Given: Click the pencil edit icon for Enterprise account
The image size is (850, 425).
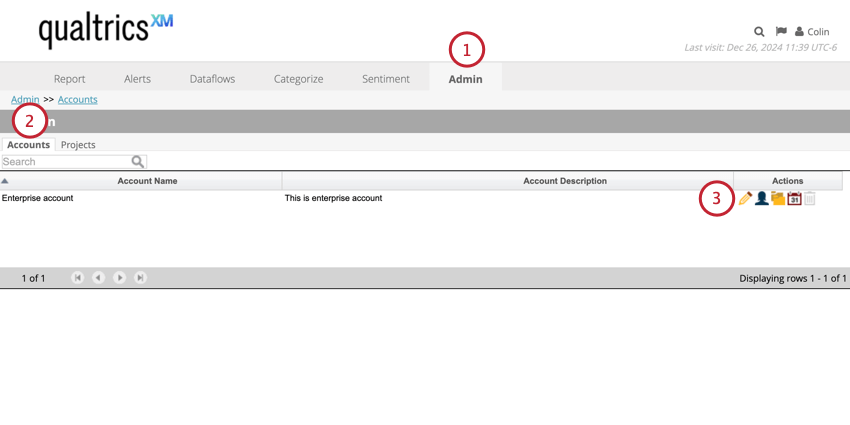Looking at the screenshot, I should (745, 198).
